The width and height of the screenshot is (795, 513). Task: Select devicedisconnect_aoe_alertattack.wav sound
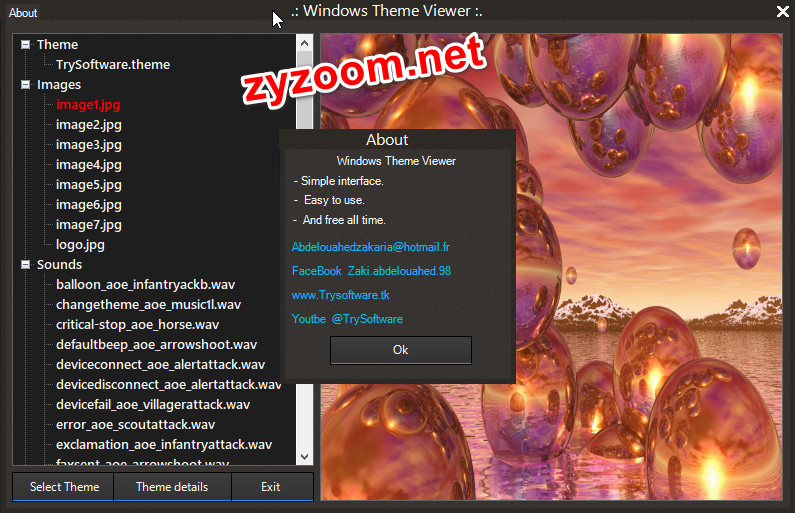(168, 385)
